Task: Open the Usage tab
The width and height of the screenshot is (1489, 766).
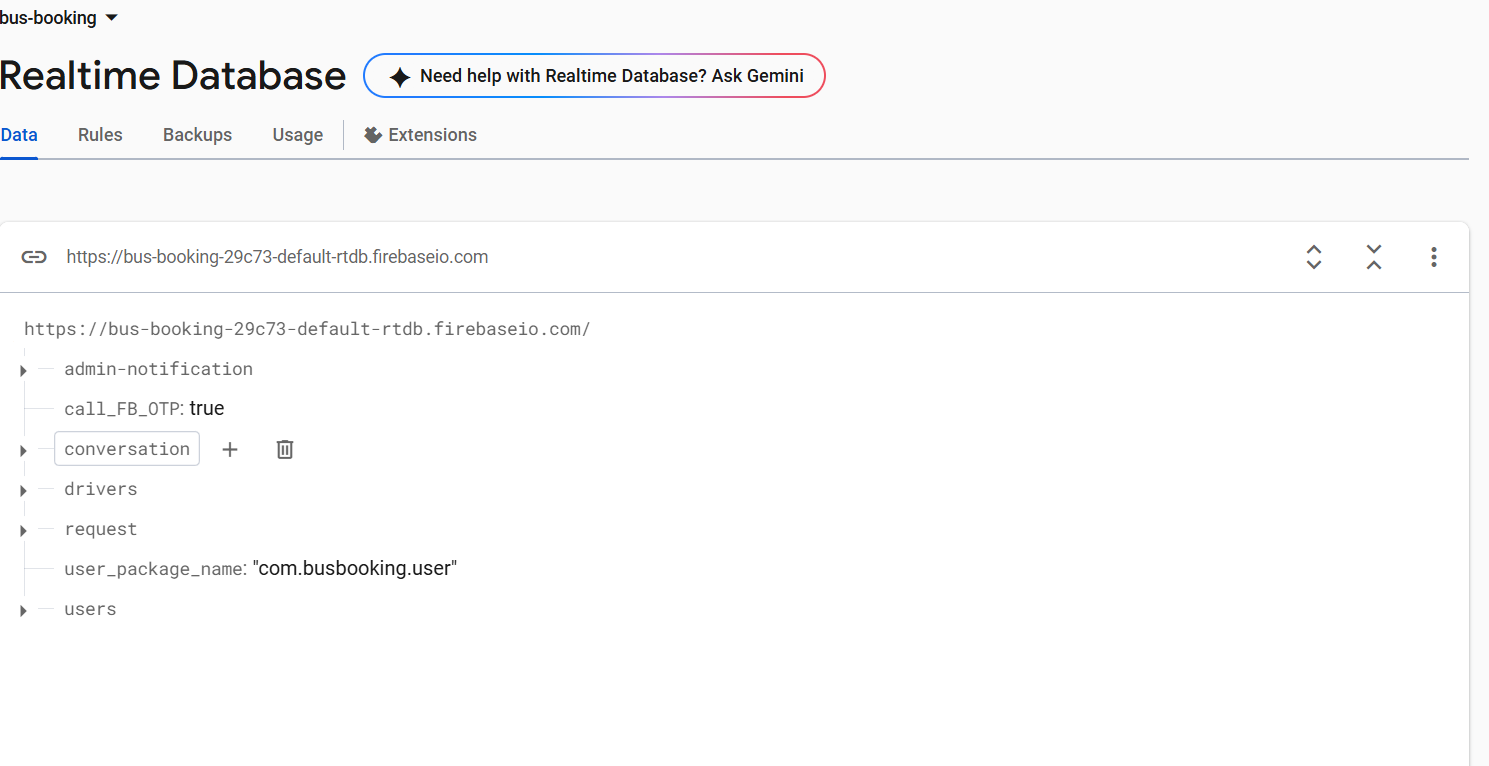Action: coord(298,135)
